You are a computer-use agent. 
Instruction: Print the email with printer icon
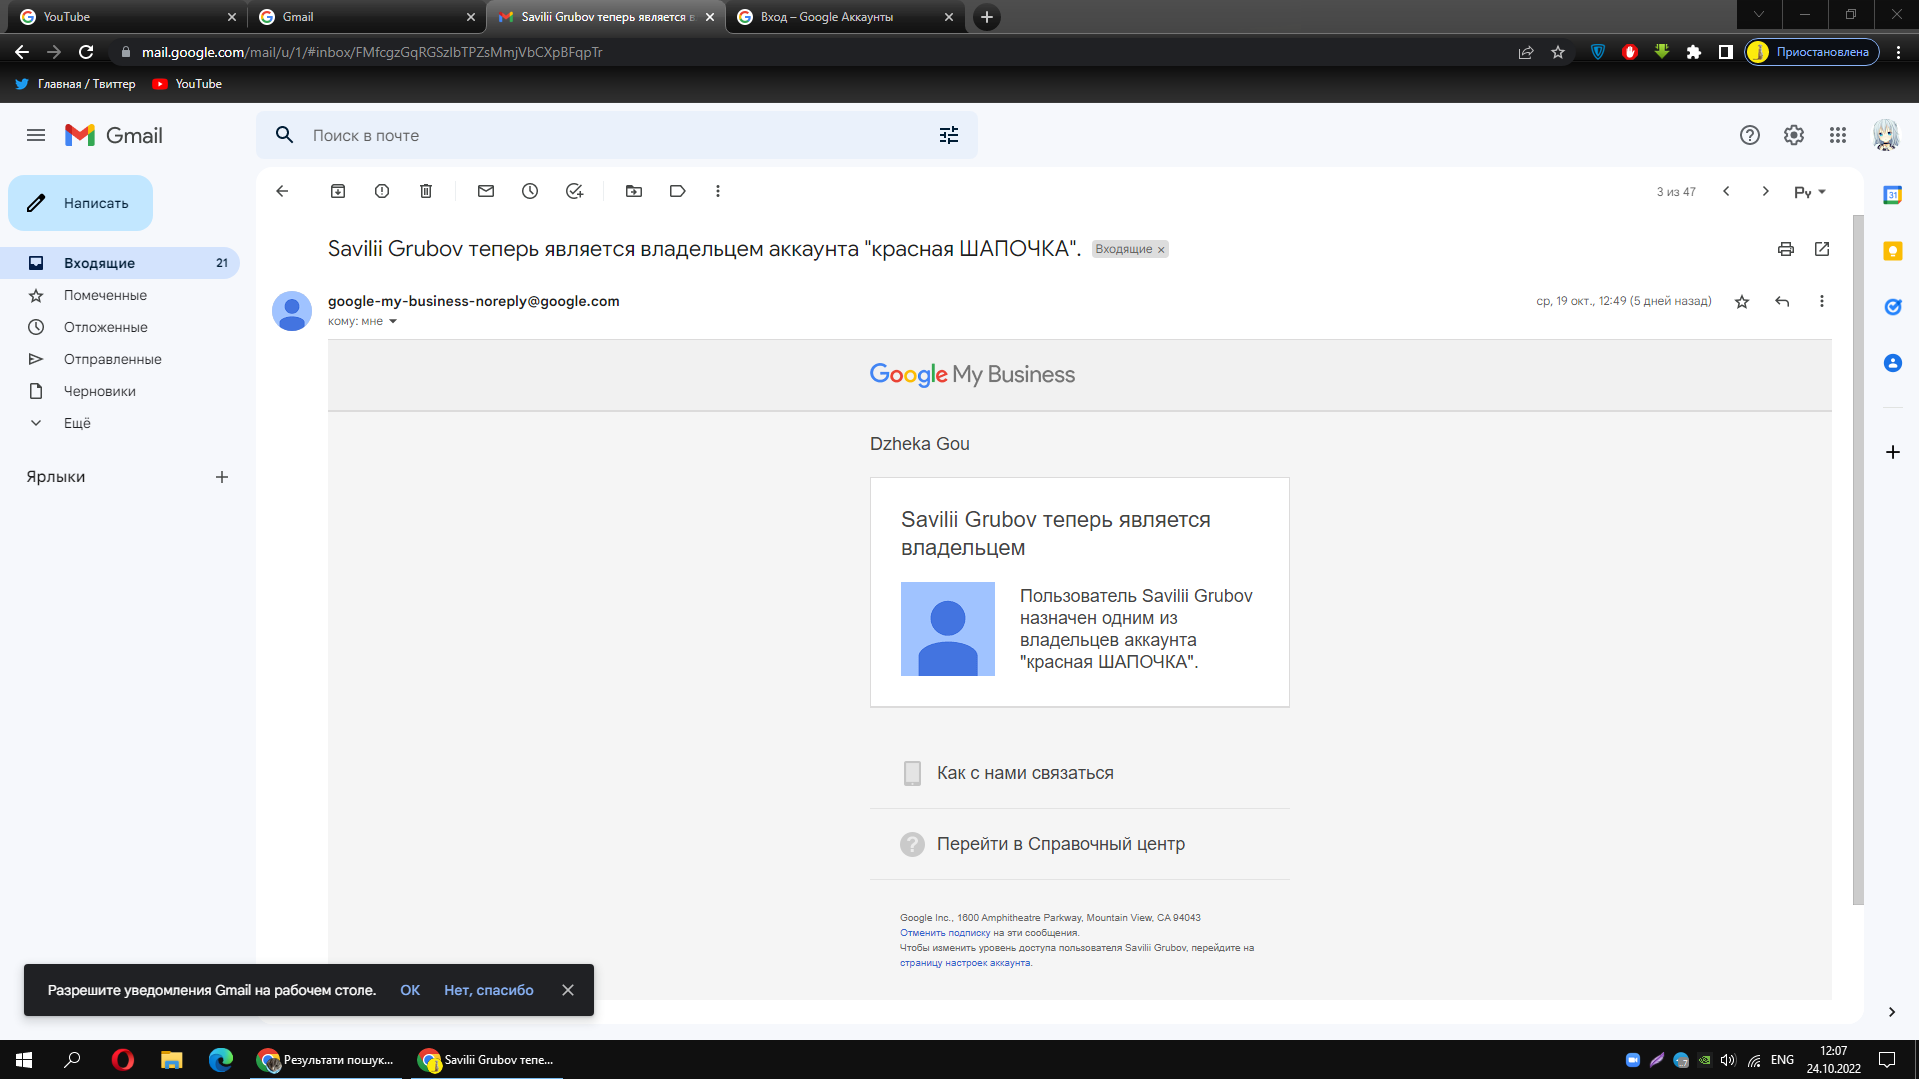pyautogui.click(x=1786, y=249)
